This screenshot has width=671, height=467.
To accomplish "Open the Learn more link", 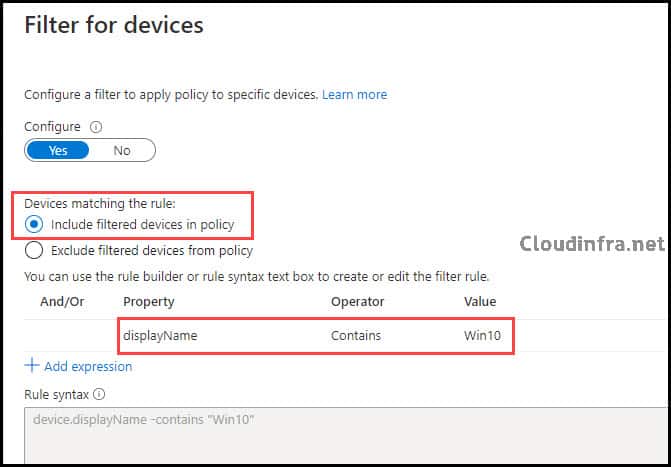I will point(354,95).
